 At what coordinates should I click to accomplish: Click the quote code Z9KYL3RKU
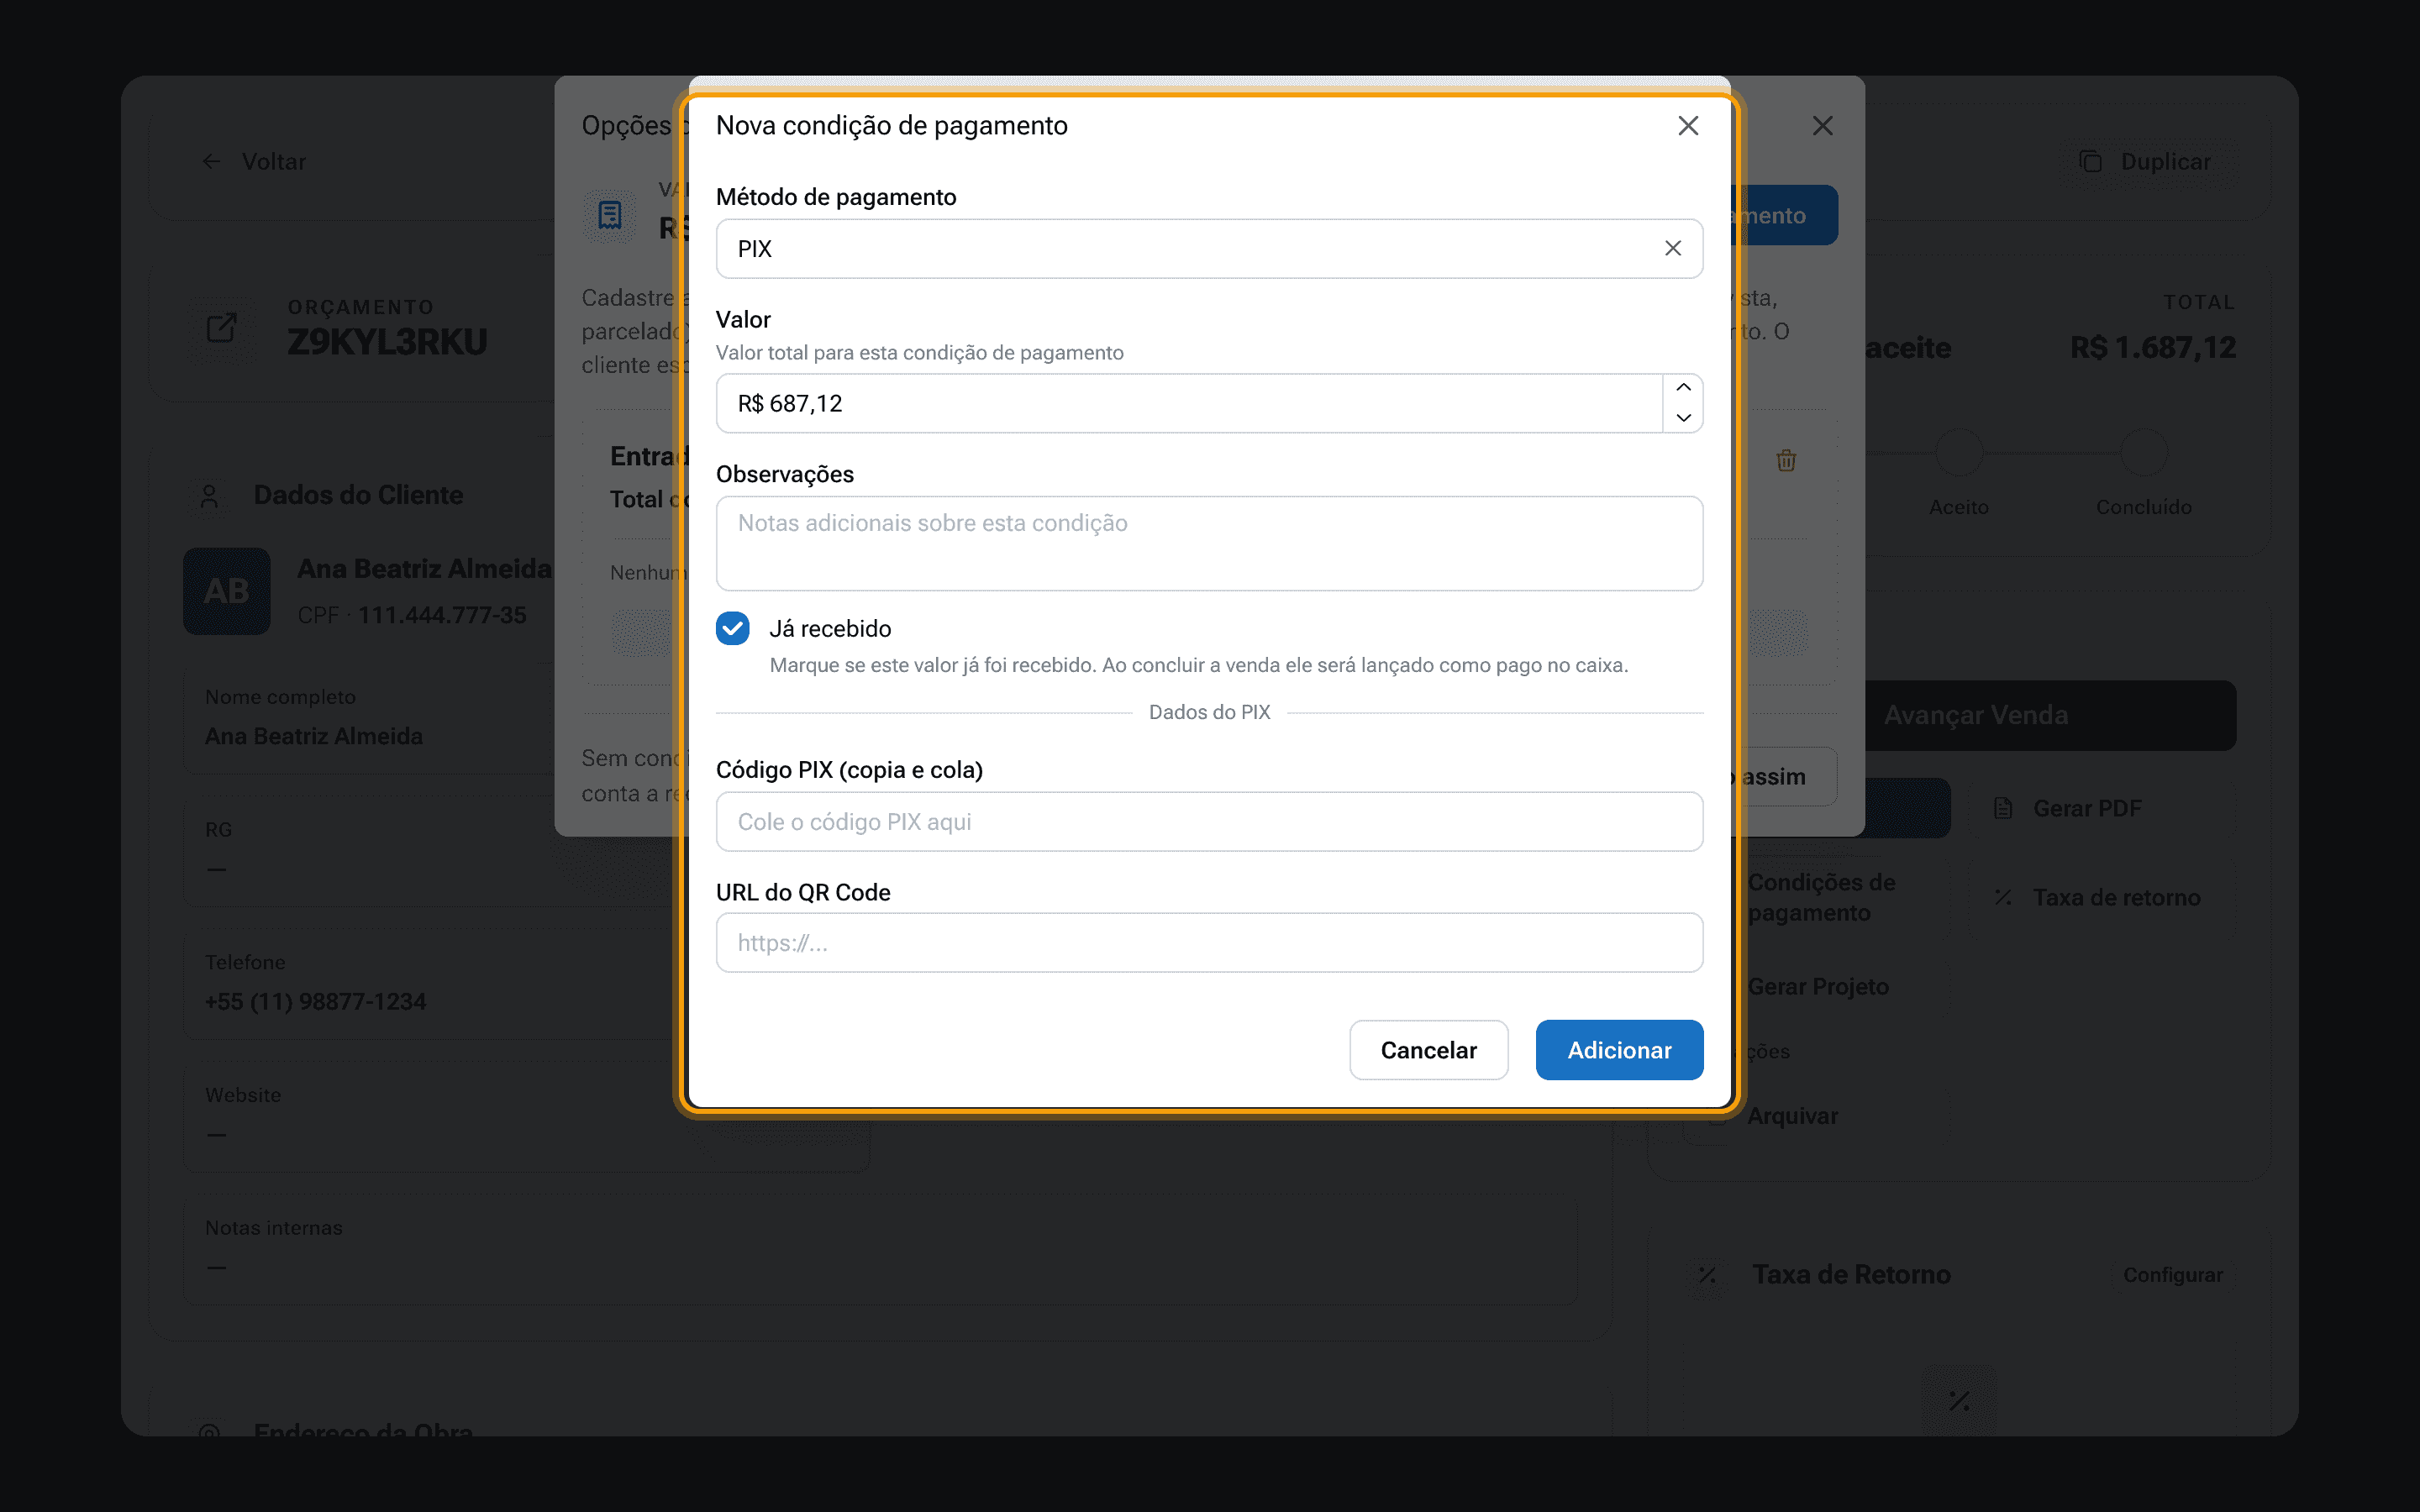[387, 342]
